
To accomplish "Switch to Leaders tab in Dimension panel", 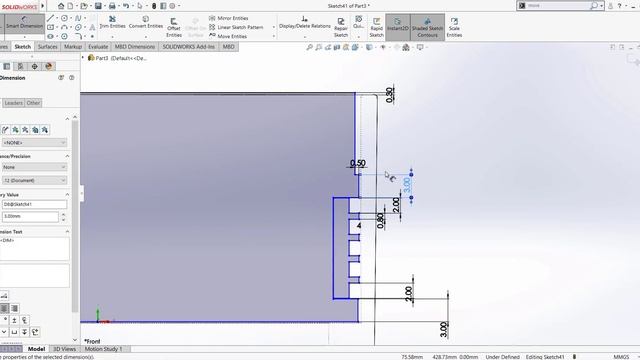I will click(13, 103).
